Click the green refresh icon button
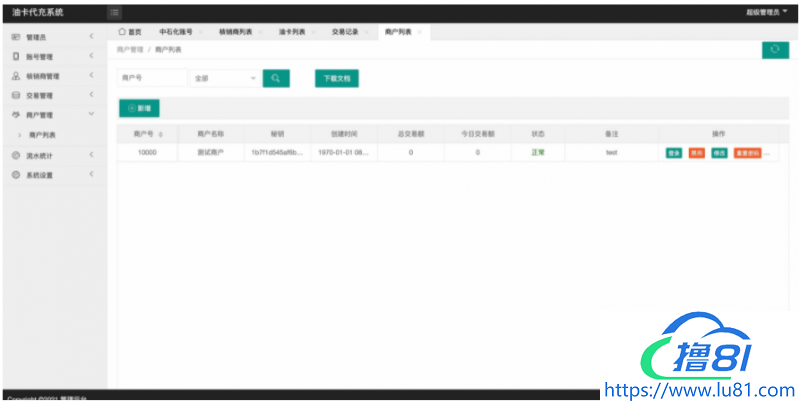 click(x=775, y=50)
